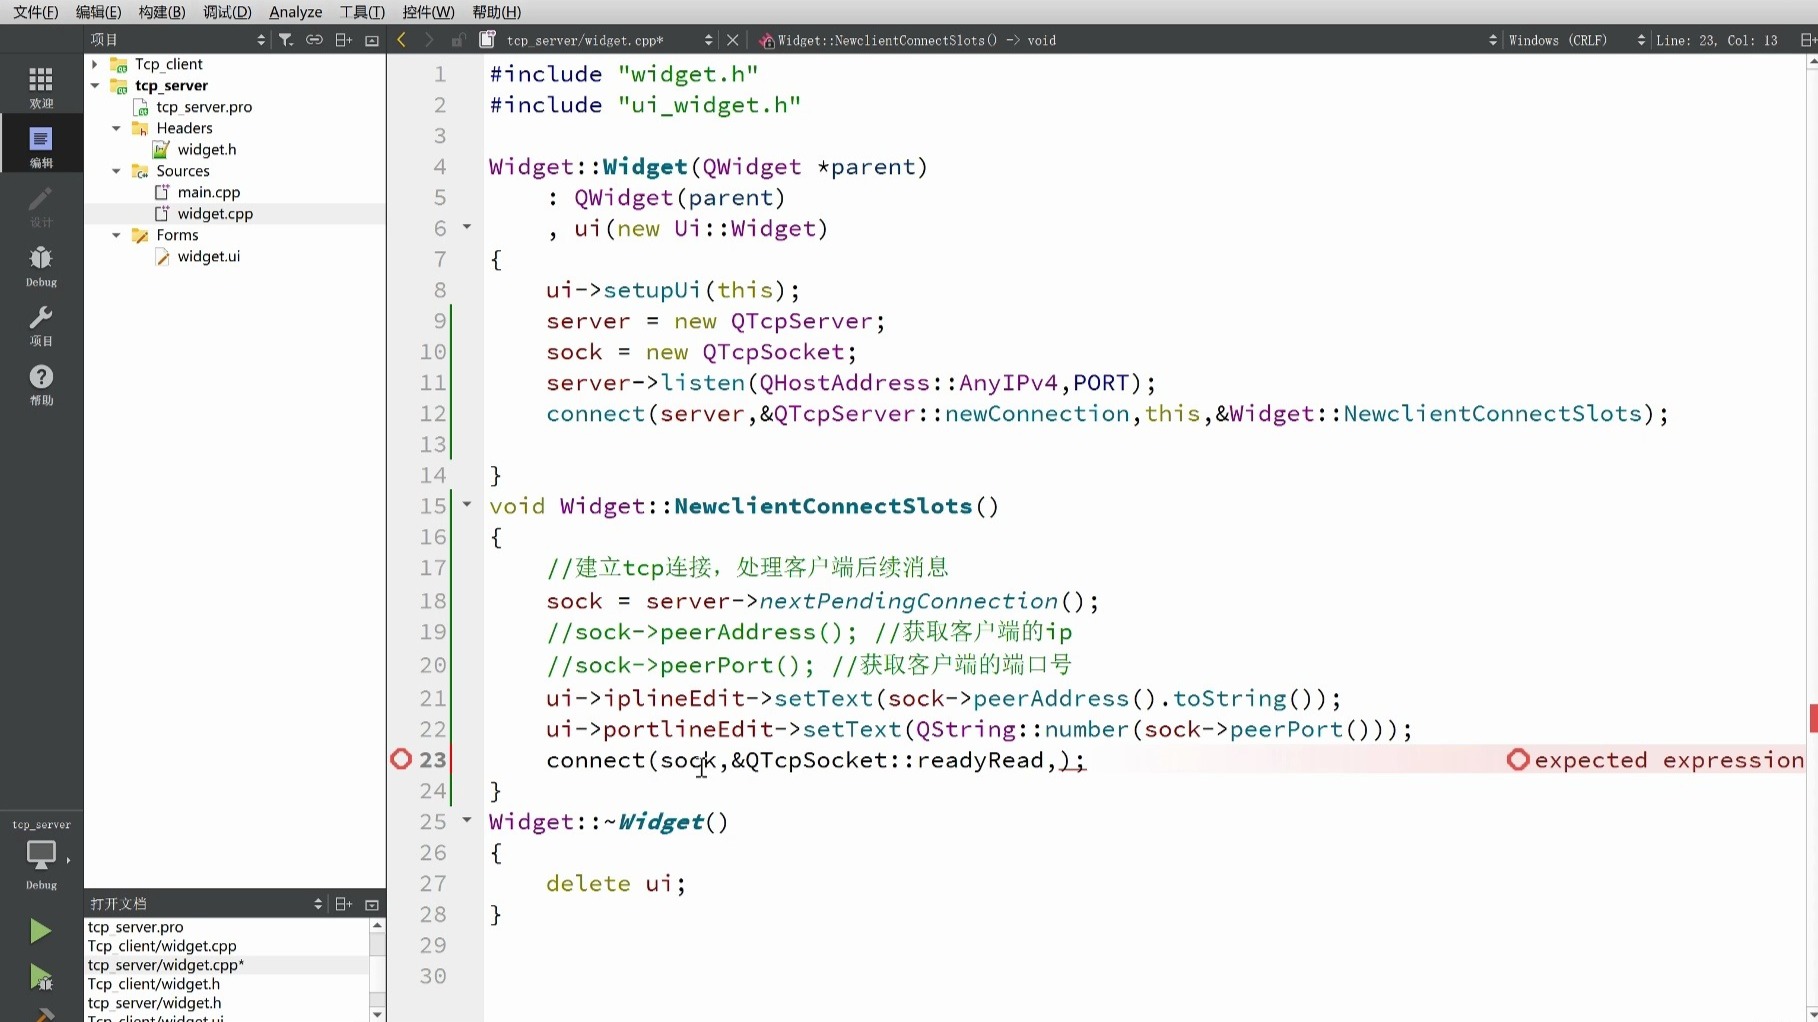This screenshot has height=1022, width=1818.
Task: Click the expected expression error annotation
Action: point(1655,760)
